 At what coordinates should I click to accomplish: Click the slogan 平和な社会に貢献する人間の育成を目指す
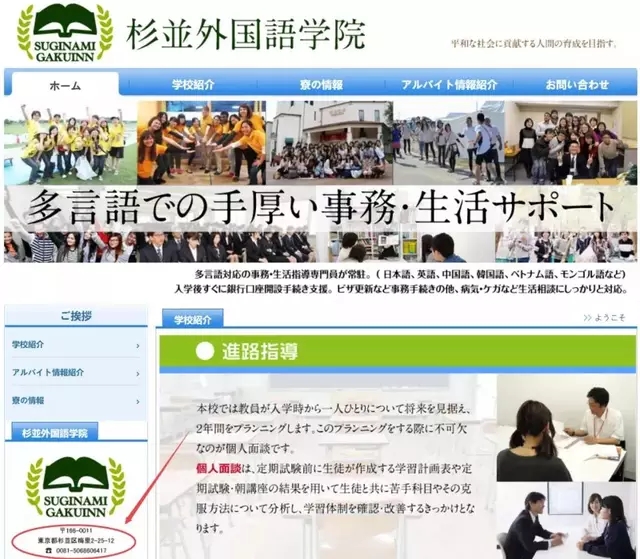pos(535,44)
